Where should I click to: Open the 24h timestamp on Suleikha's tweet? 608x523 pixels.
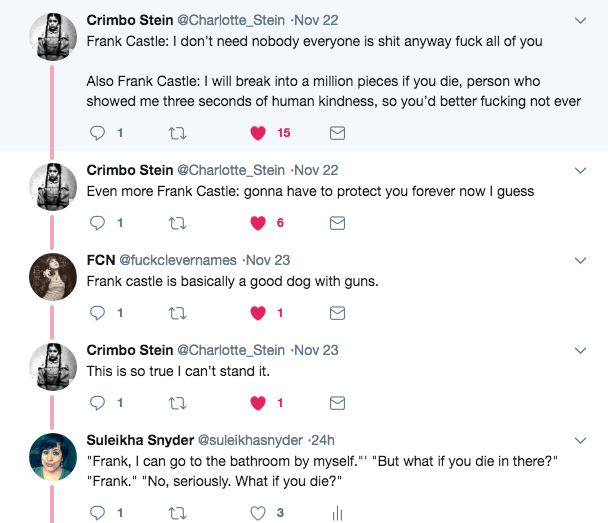point(322,440)
